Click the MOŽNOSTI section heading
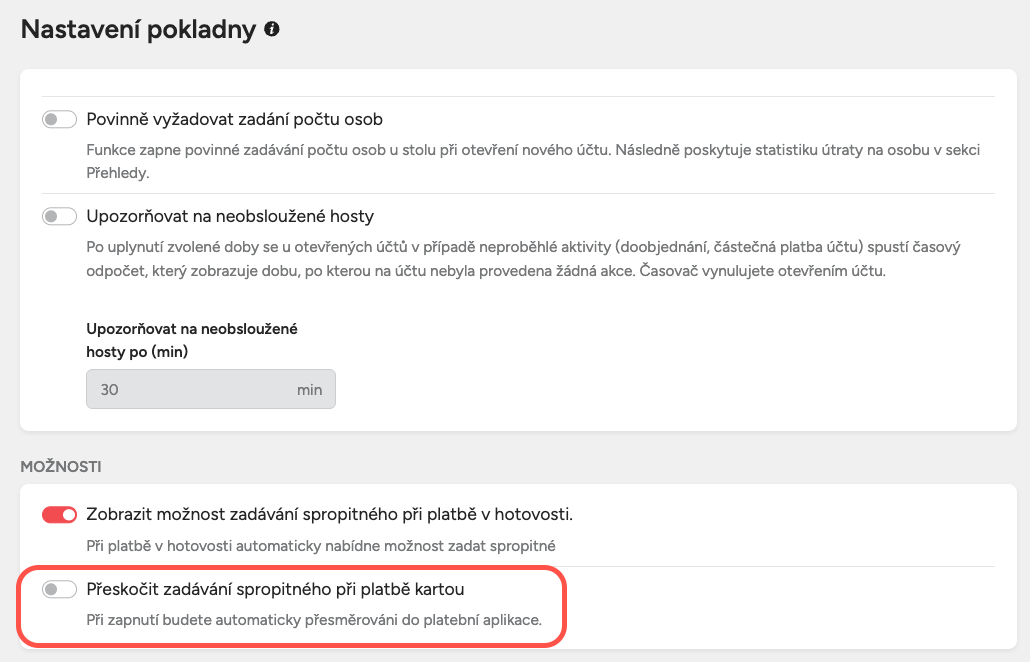Screen dimensions: 1030x662 [x=61, y=467]
